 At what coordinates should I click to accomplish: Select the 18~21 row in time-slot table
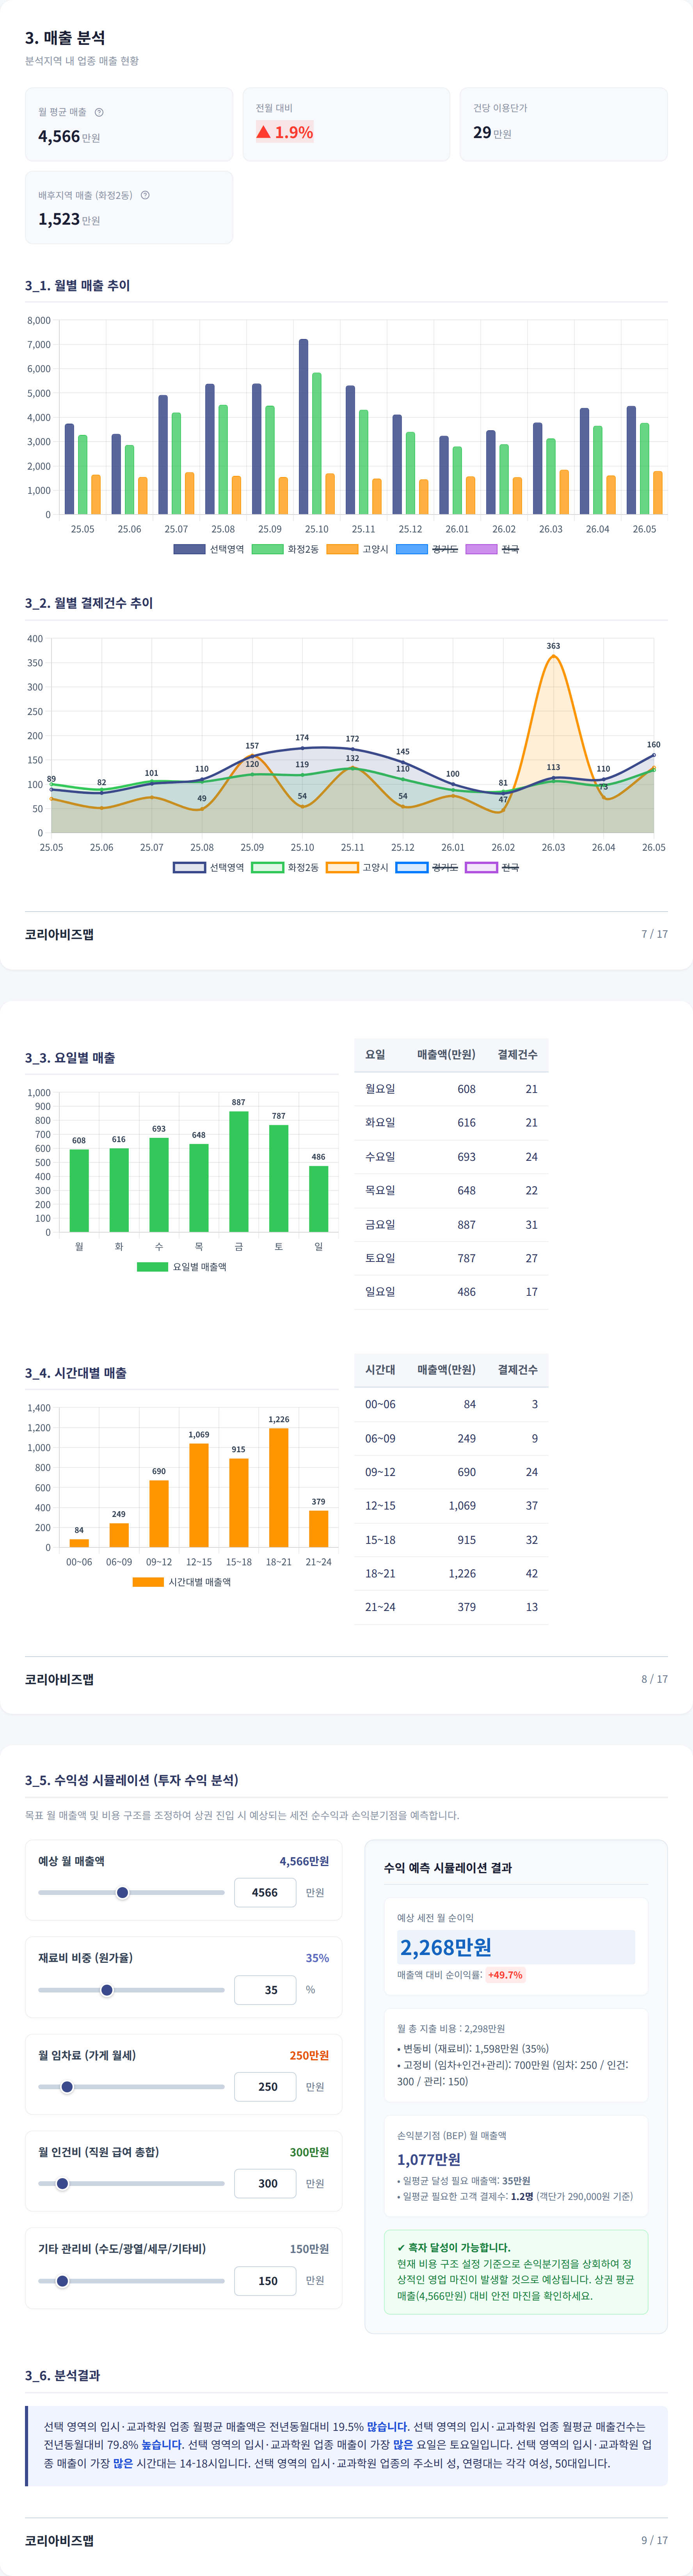tap(451, 1573)
